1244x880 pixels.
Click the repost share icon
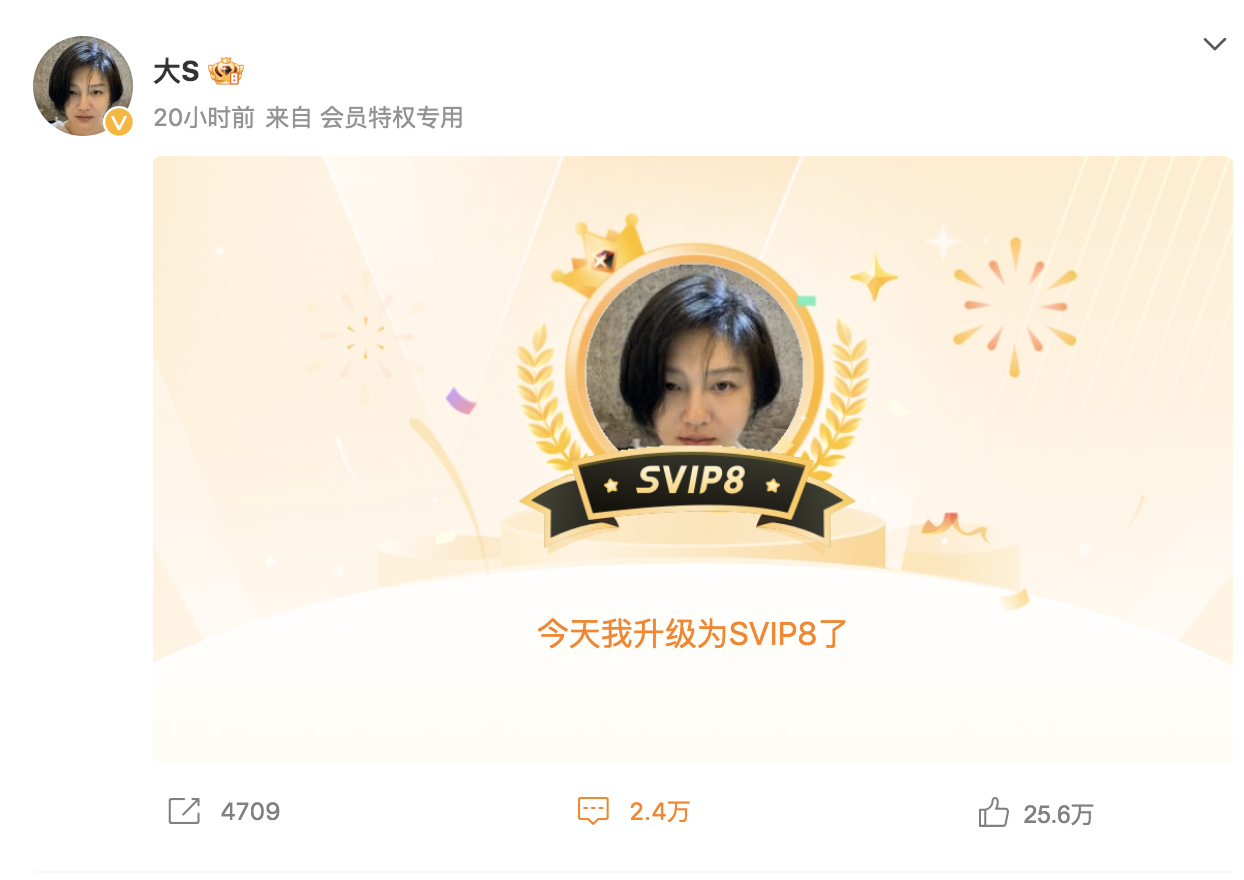[x=184, y=811]
